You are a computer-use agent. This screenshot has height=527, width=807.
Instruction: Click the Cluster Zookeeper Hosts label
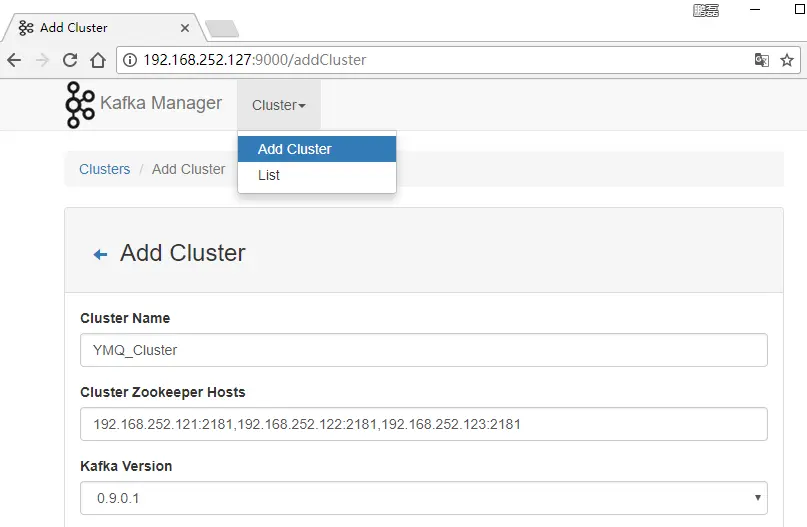pyautogui.click(x=163, y=392)
